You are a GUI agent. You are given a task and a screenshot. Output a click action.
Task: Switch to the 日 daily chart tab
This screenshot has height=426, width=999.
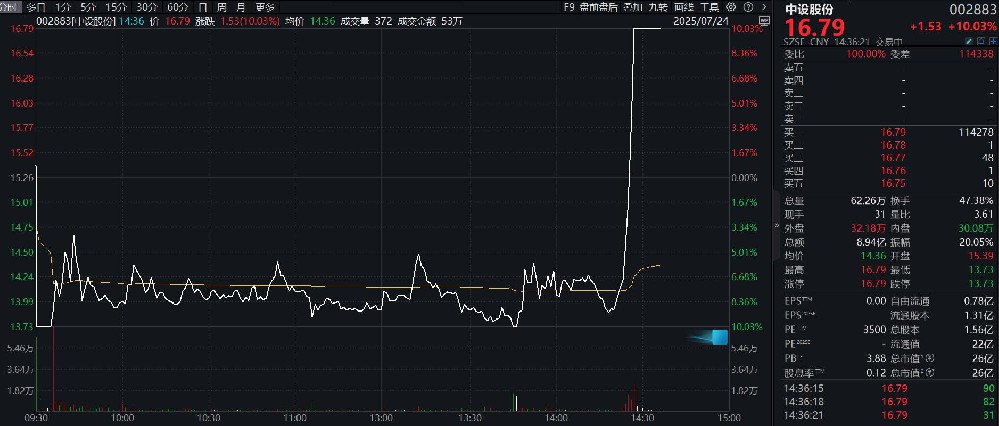(203, 7)
